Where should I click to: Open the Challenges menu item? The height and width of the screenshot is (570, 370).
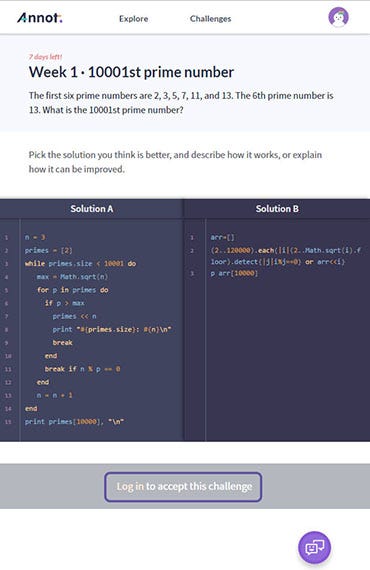(x=210, y=19)
